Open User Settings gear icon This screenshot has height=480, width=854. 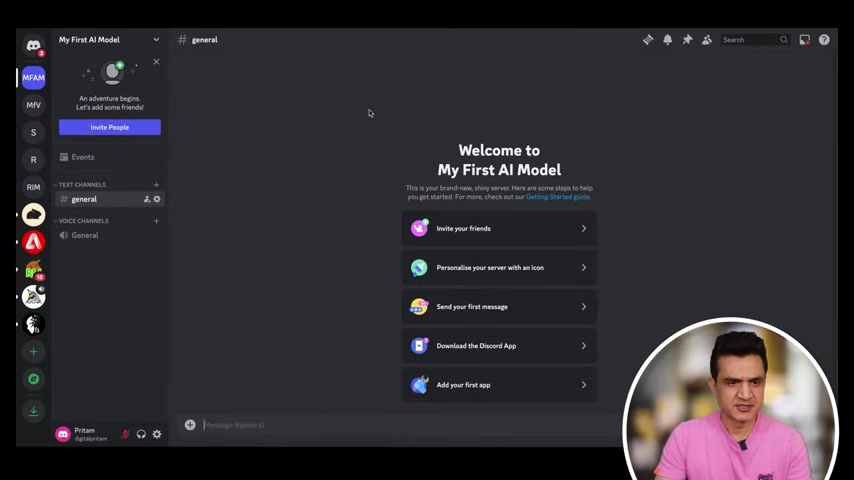(x=157, y=434)
